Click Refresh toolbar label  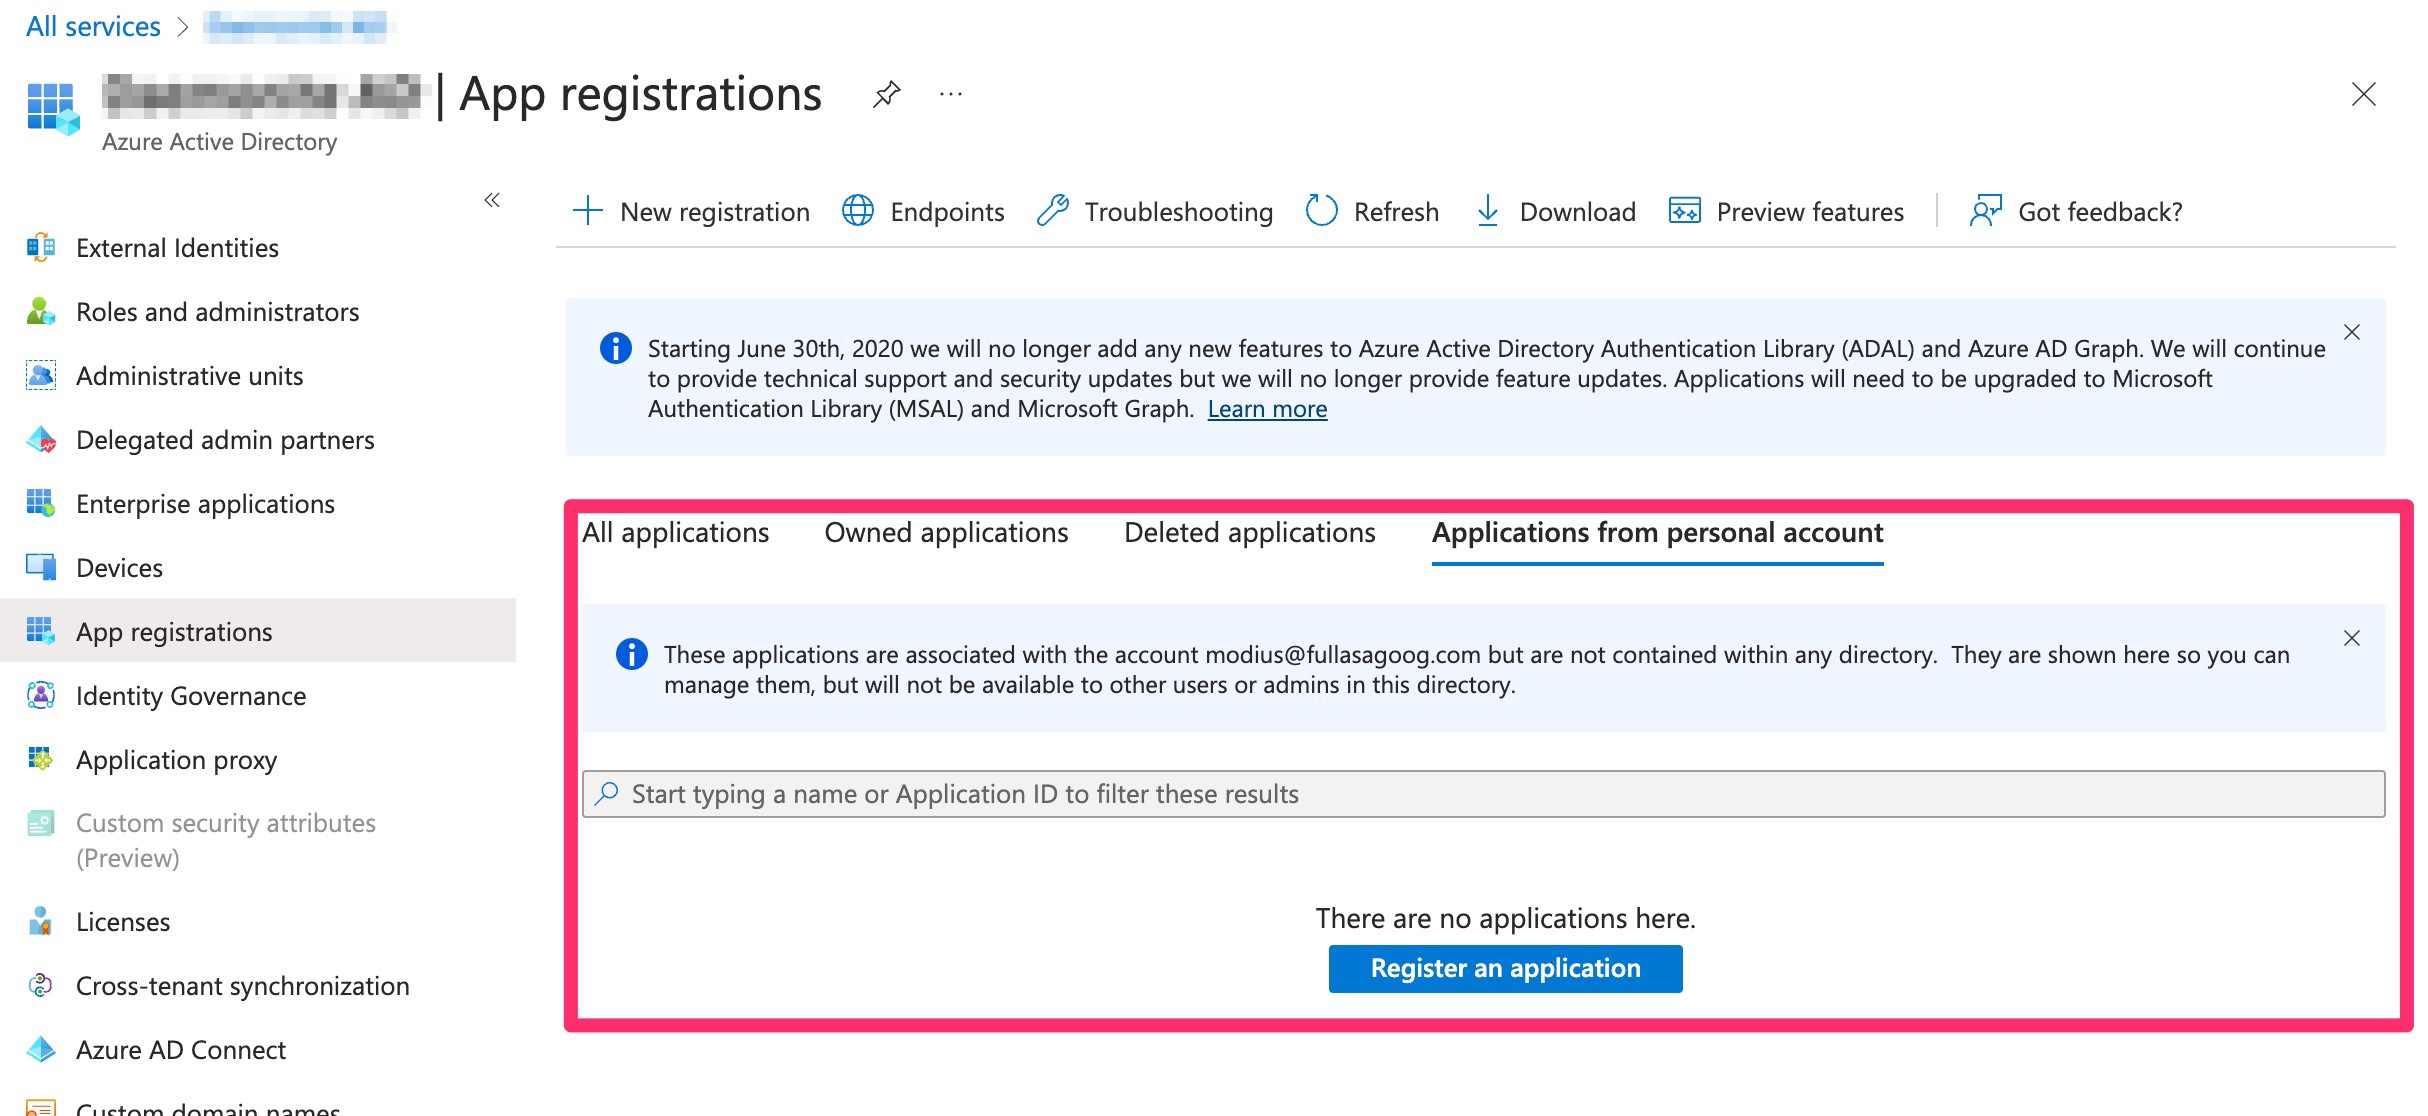[1396, 212]
